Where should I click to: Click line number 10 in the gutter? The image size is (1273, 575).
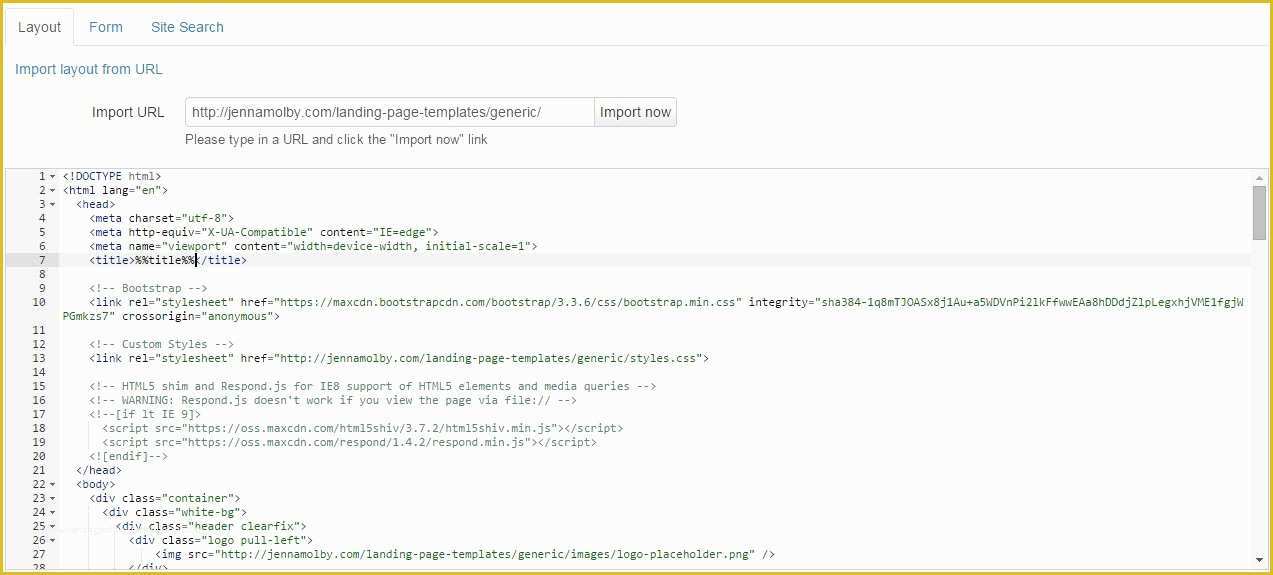39,302
